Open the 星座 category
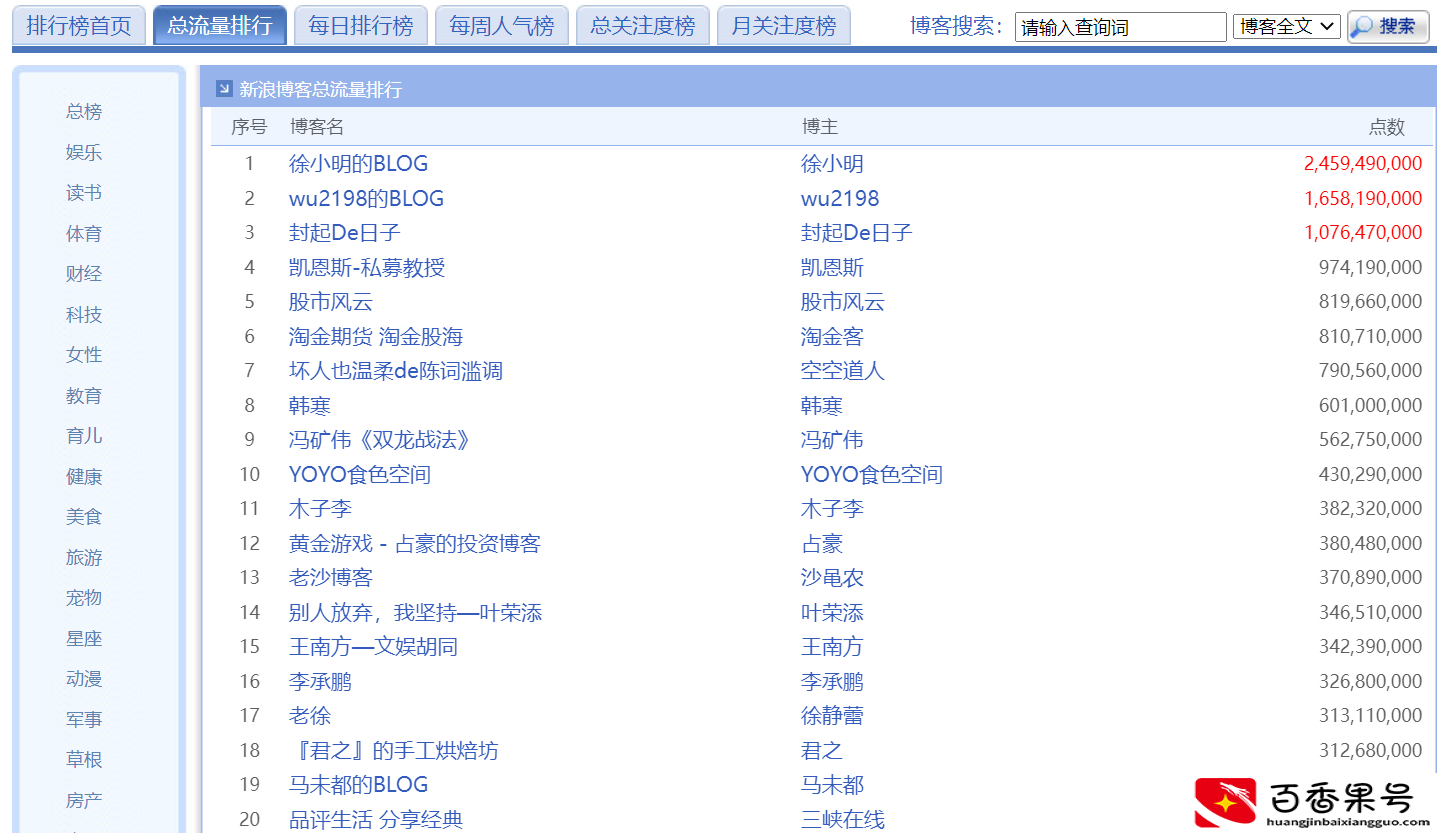 click(x=84, y=638)
